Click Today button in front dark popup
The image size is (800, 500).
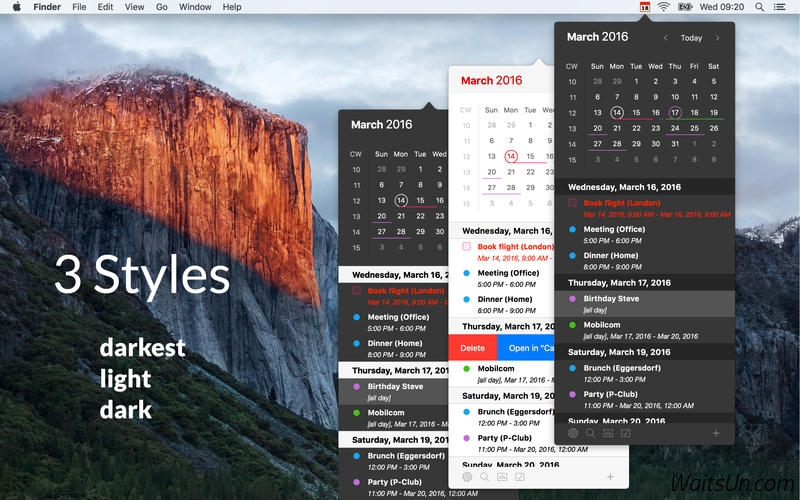coord(691,38)
